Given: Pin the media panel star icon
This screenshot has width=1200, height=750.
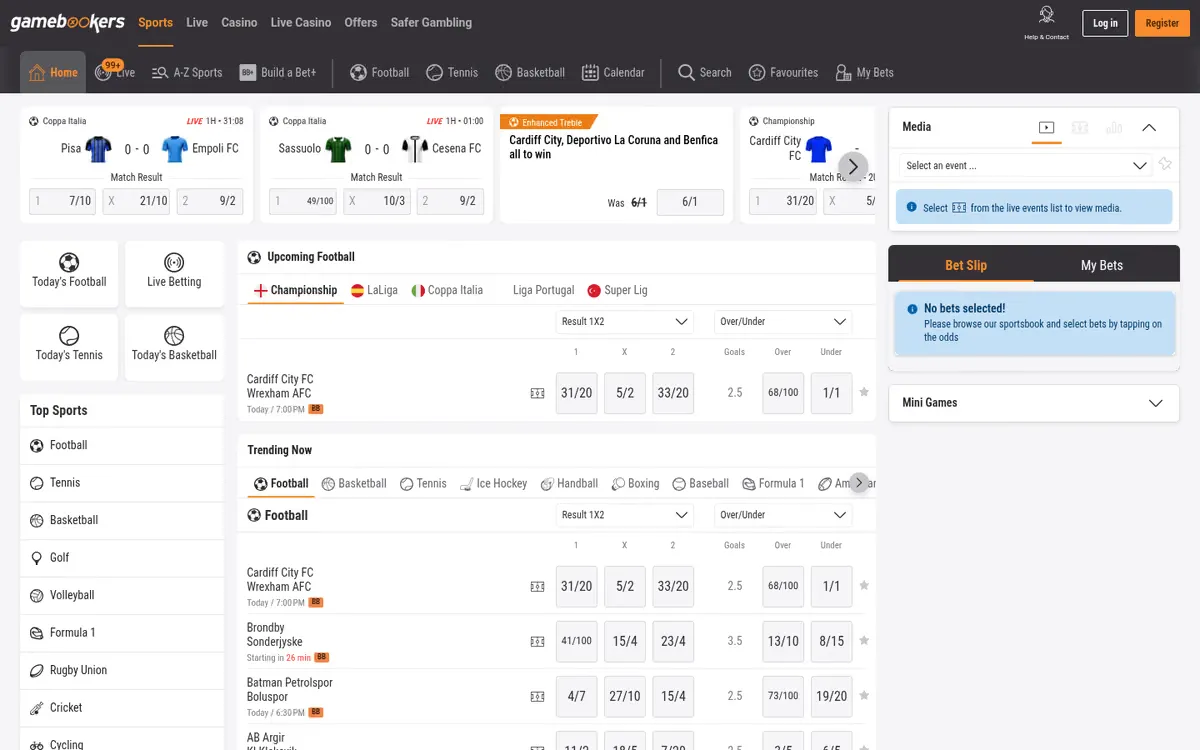Looking at the screenshot, I should point(1165,165).
